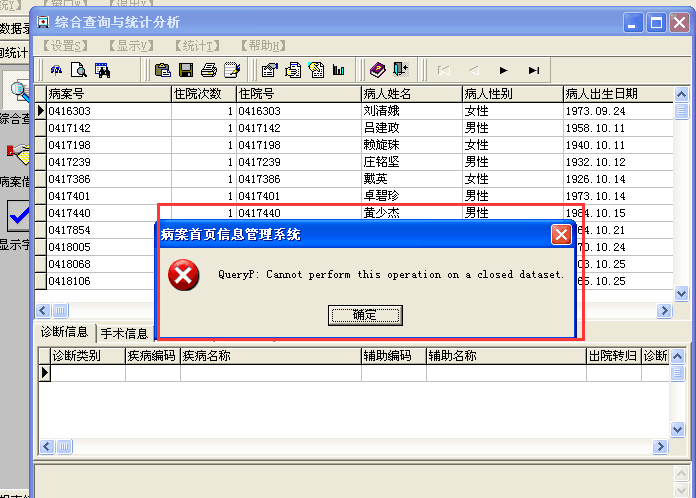The height and width of the screenshot is (498, 696).
Task: Switch to the 诊断信息 tab
Action: click(x=65, y=332)
